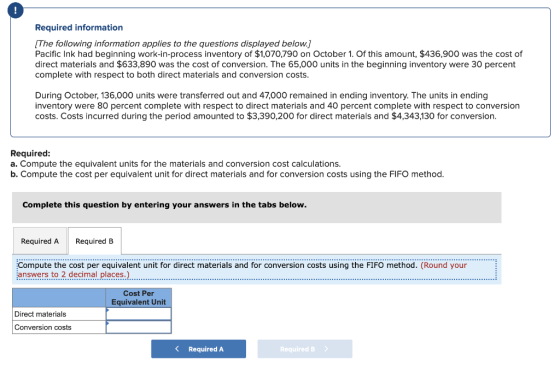This screenshot has height=373, width=560.
Task: Switch to the Required A tab
Action: click(x=40, y=241)
